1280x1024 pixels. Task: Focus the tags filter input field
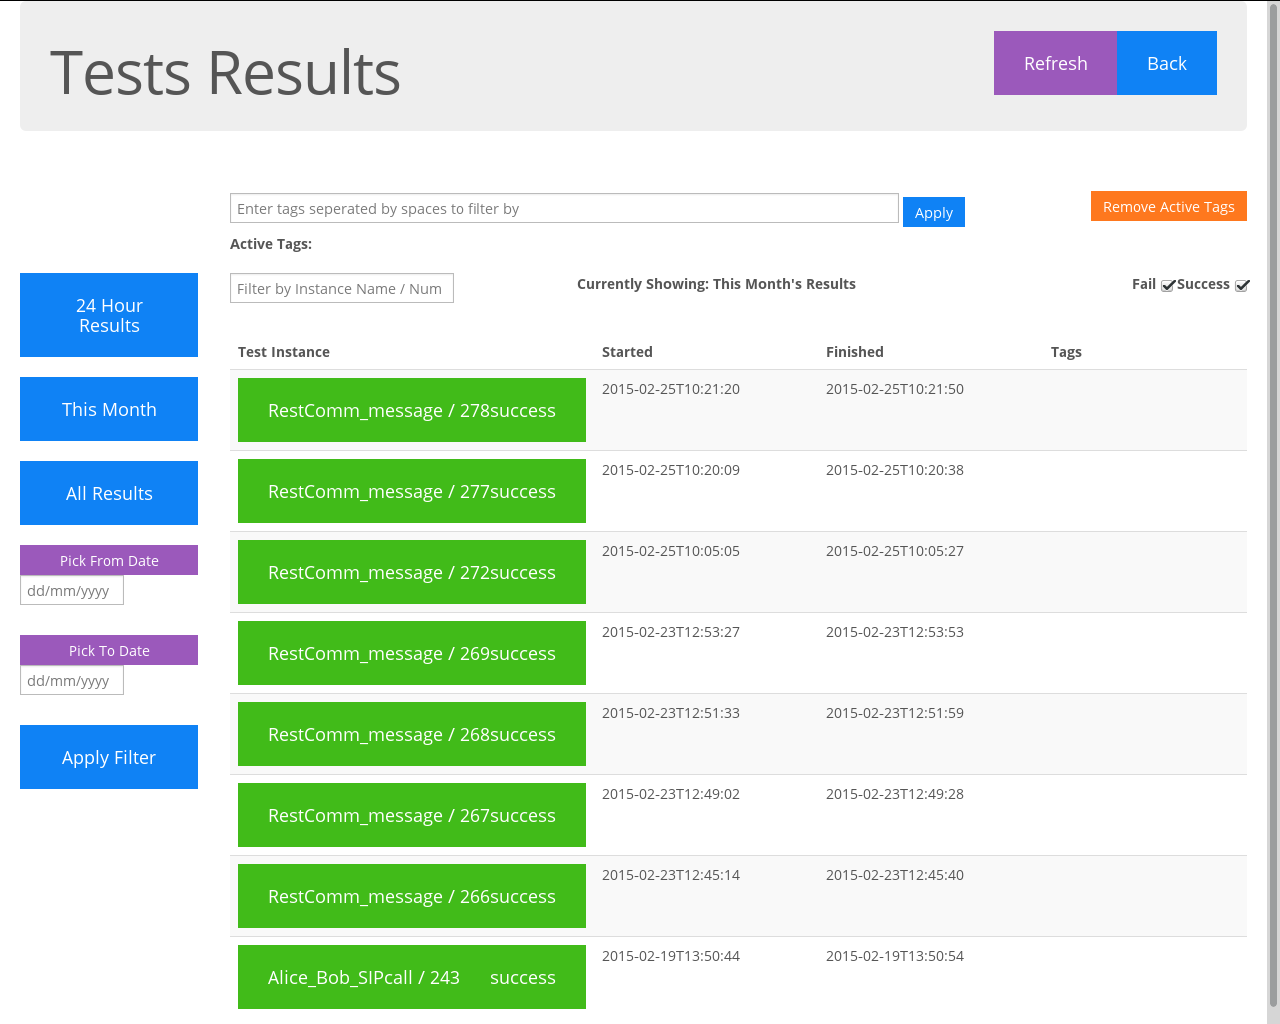(x=564, y=208)
